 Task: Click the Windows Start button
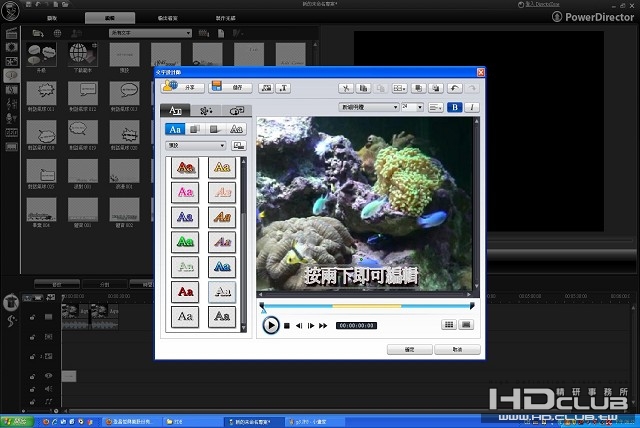tap(16, 421)
